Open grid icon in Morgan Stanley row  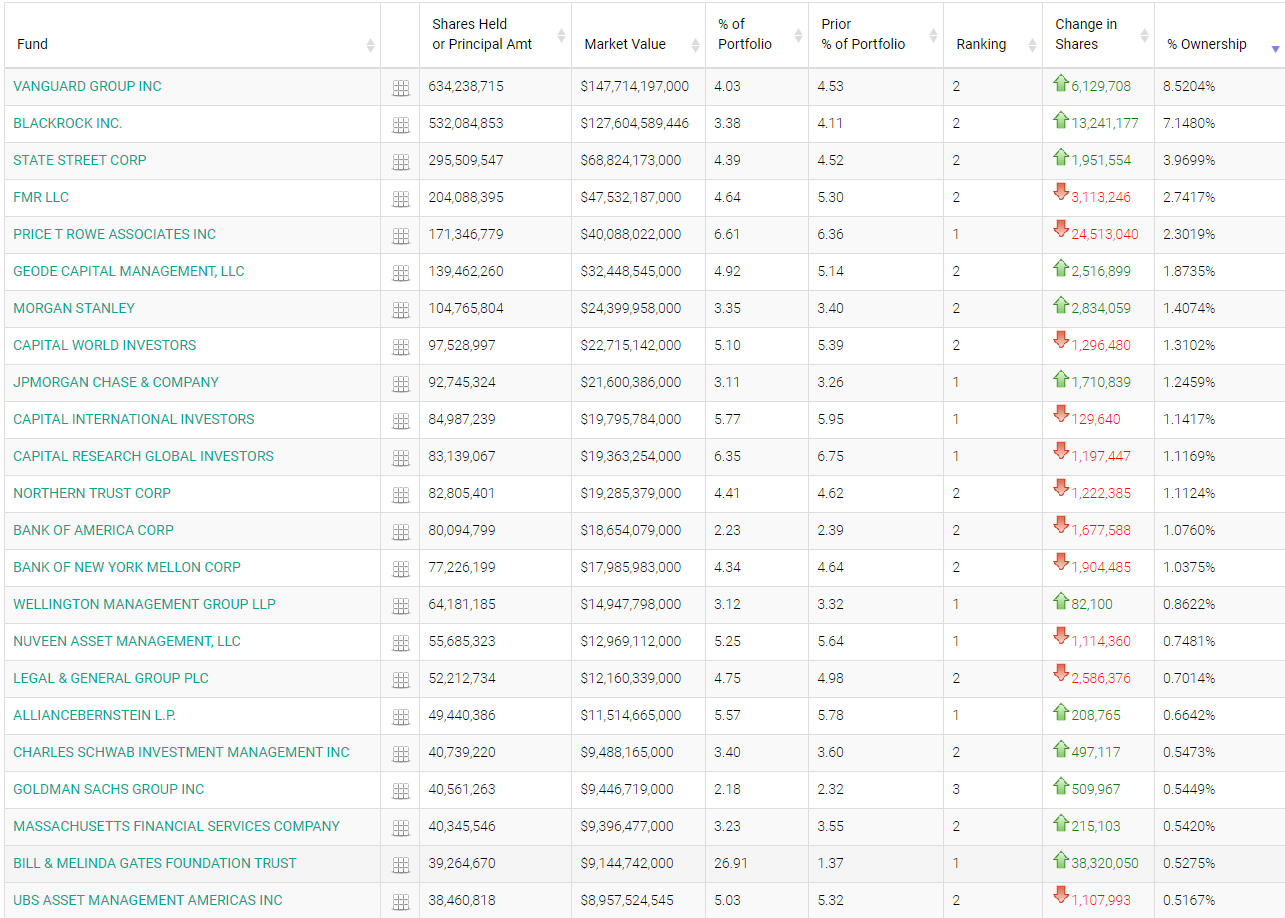401,310
